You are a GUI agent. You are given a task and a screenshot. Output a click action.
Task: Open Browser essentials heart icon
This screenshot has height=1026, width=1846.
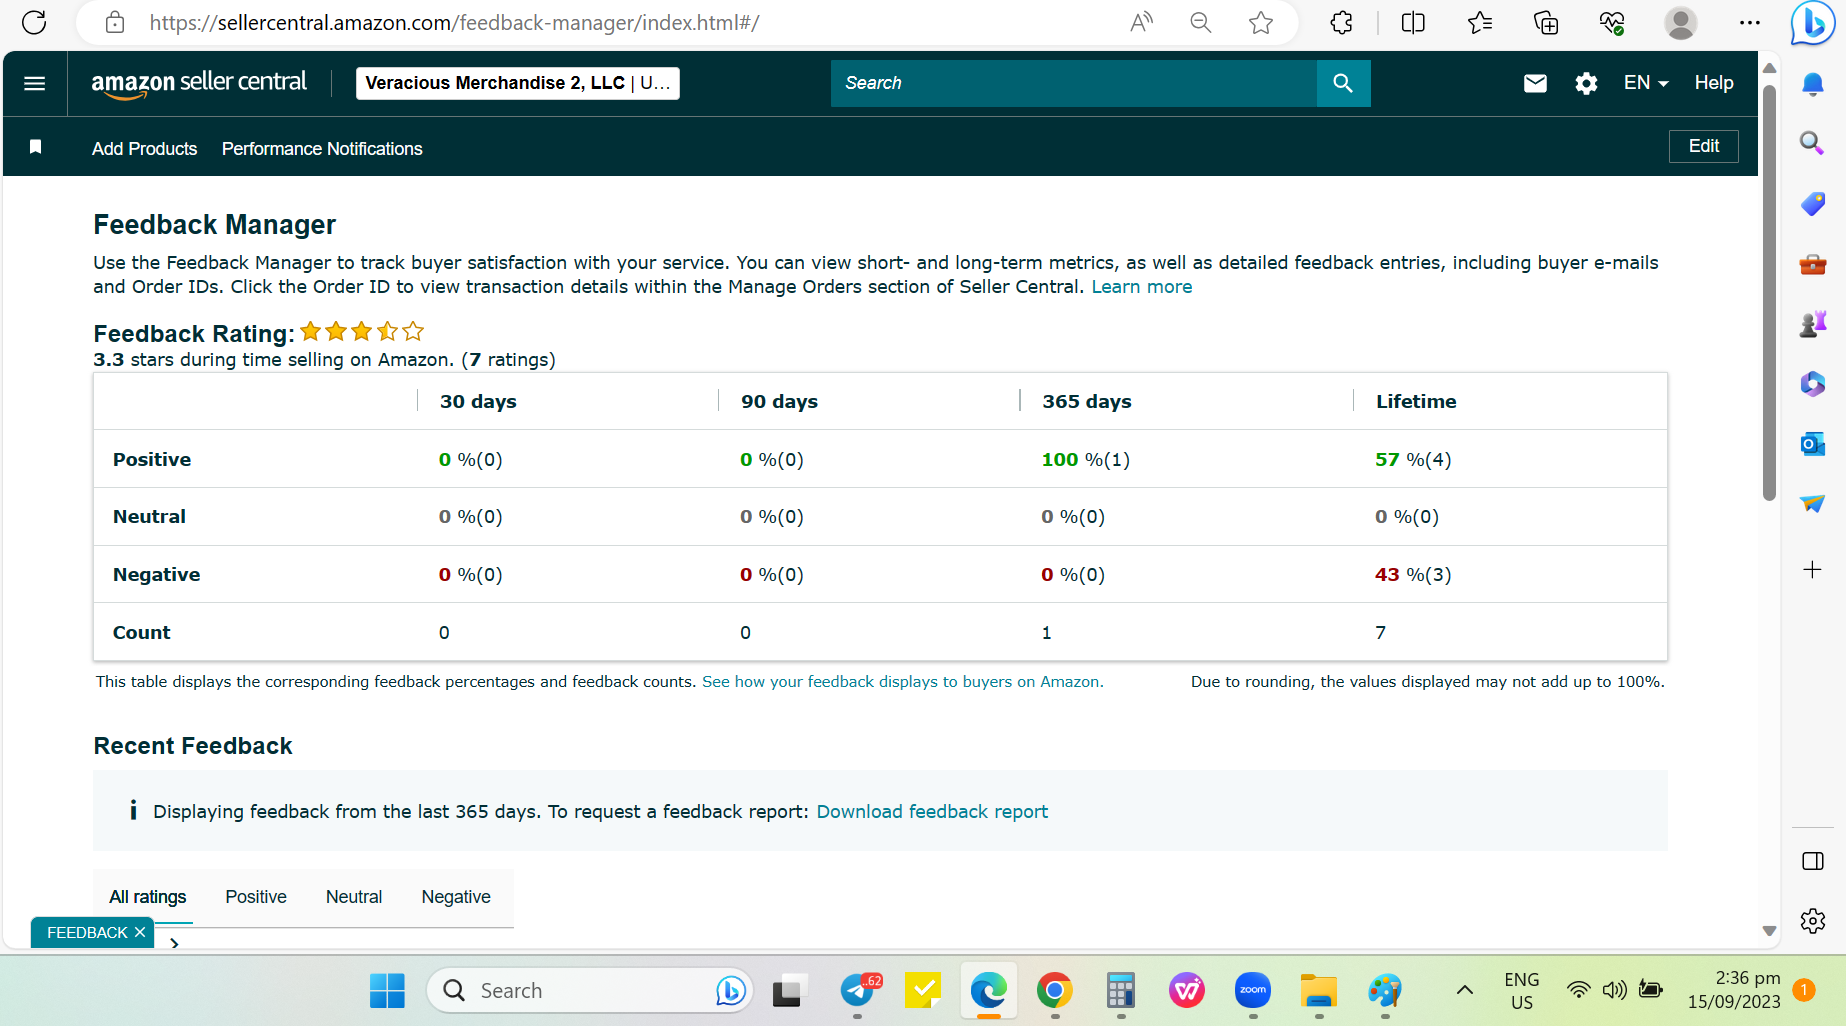coord(1612,22)
